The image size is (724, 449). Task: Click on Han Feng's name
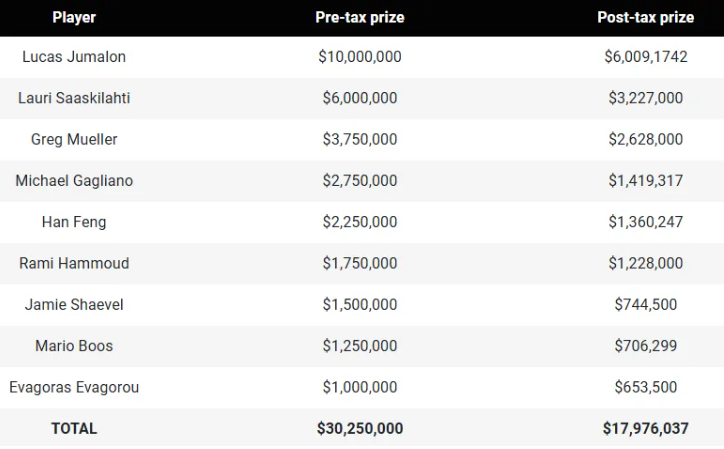74,222
